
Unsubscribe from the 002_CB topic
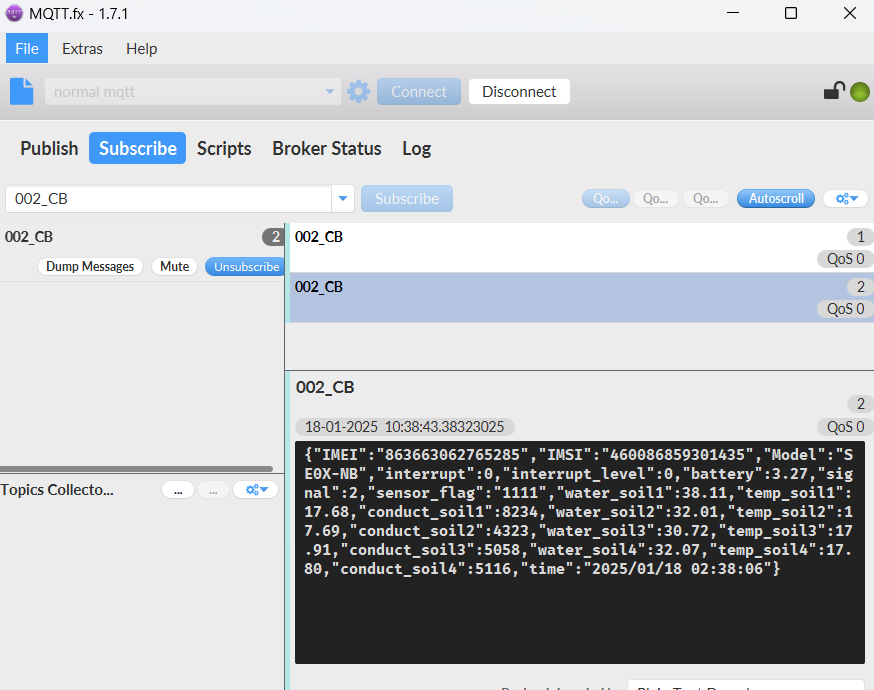tap(246, 266)
